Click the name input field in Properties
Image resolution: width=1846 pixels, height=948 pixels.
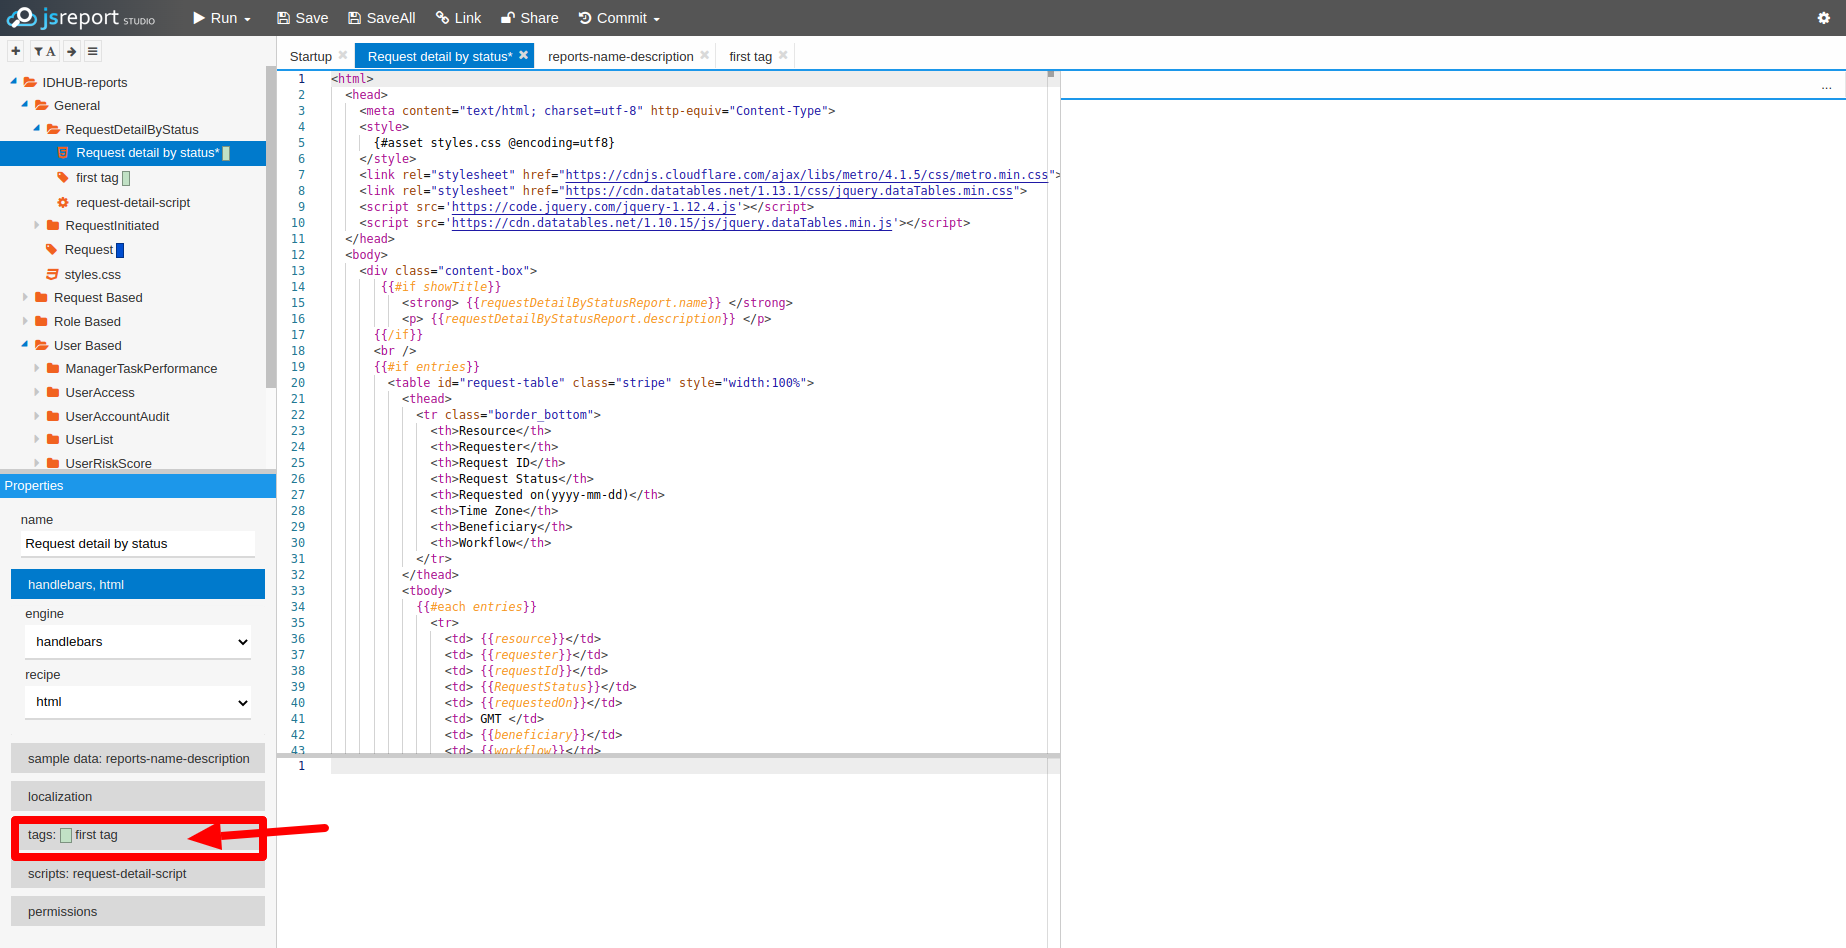pyautogui.click(x=138, y=544)
